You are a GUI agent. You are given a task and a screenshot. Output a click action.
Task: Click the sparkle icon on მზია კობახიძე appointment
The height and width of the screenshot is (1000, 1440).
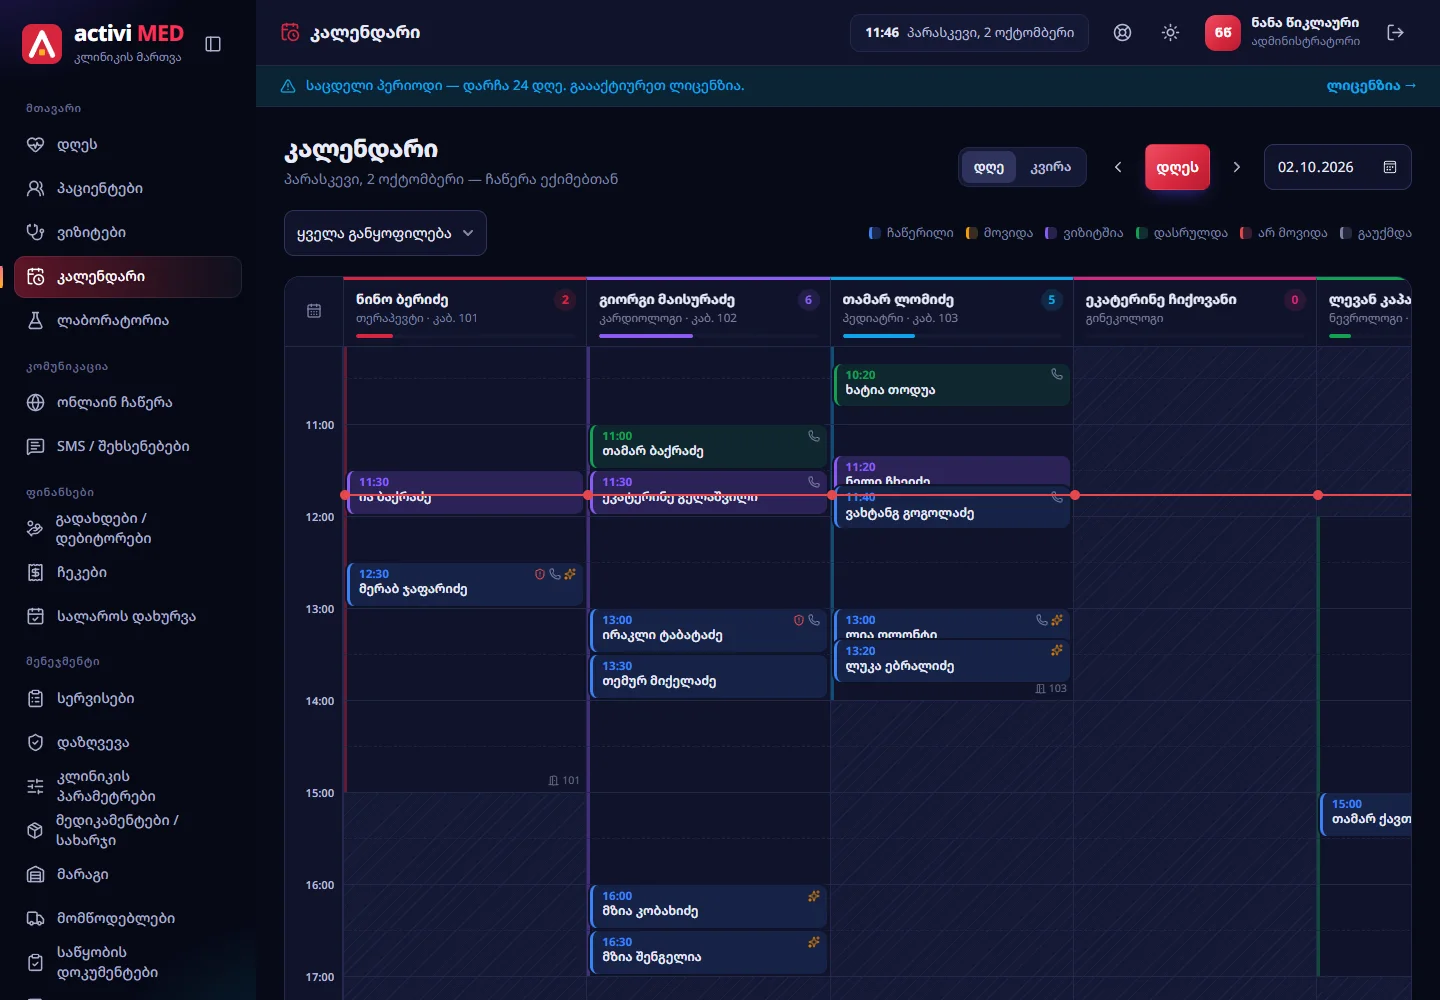coord(814,896)
